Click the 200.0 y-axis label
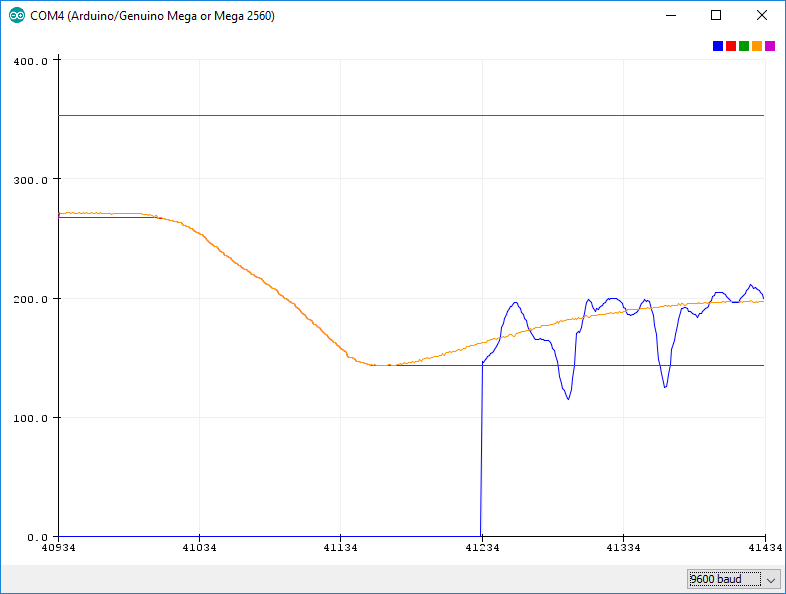The width and height of the screenshot is (786, 594). [x=31, y=299]
